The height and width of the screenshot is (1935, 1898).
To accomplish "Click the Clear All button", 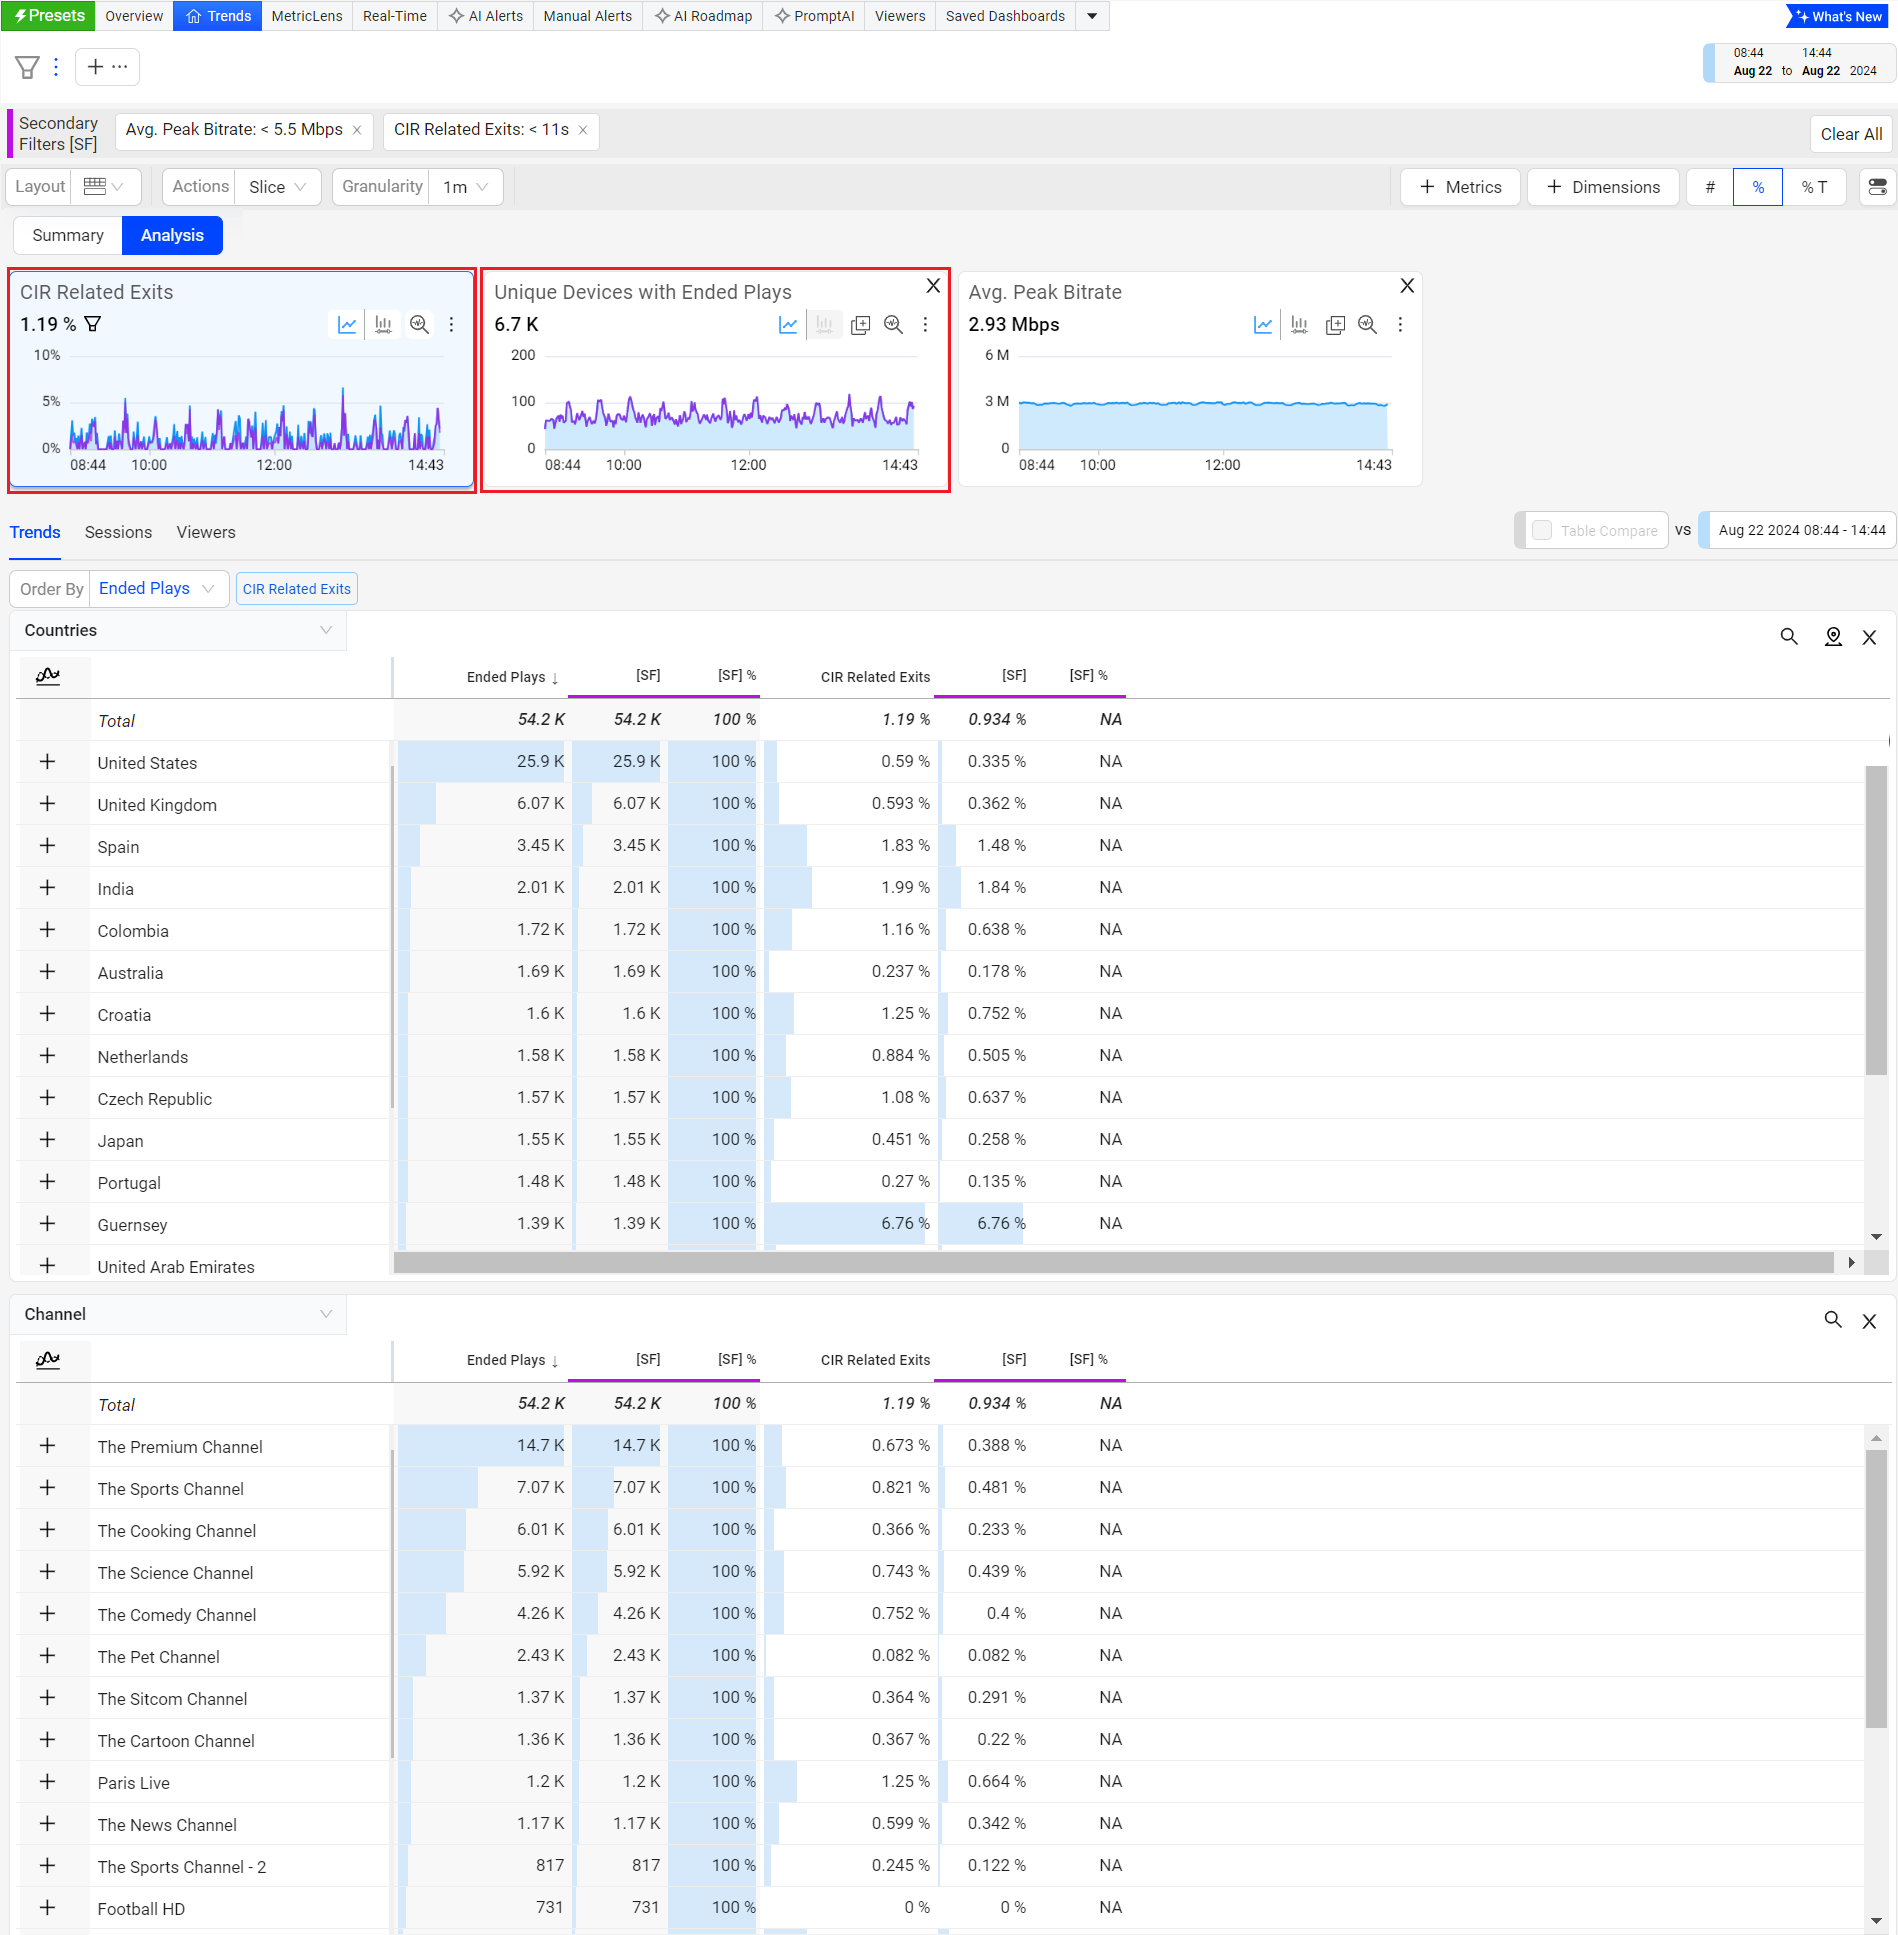I will 1850,134.
